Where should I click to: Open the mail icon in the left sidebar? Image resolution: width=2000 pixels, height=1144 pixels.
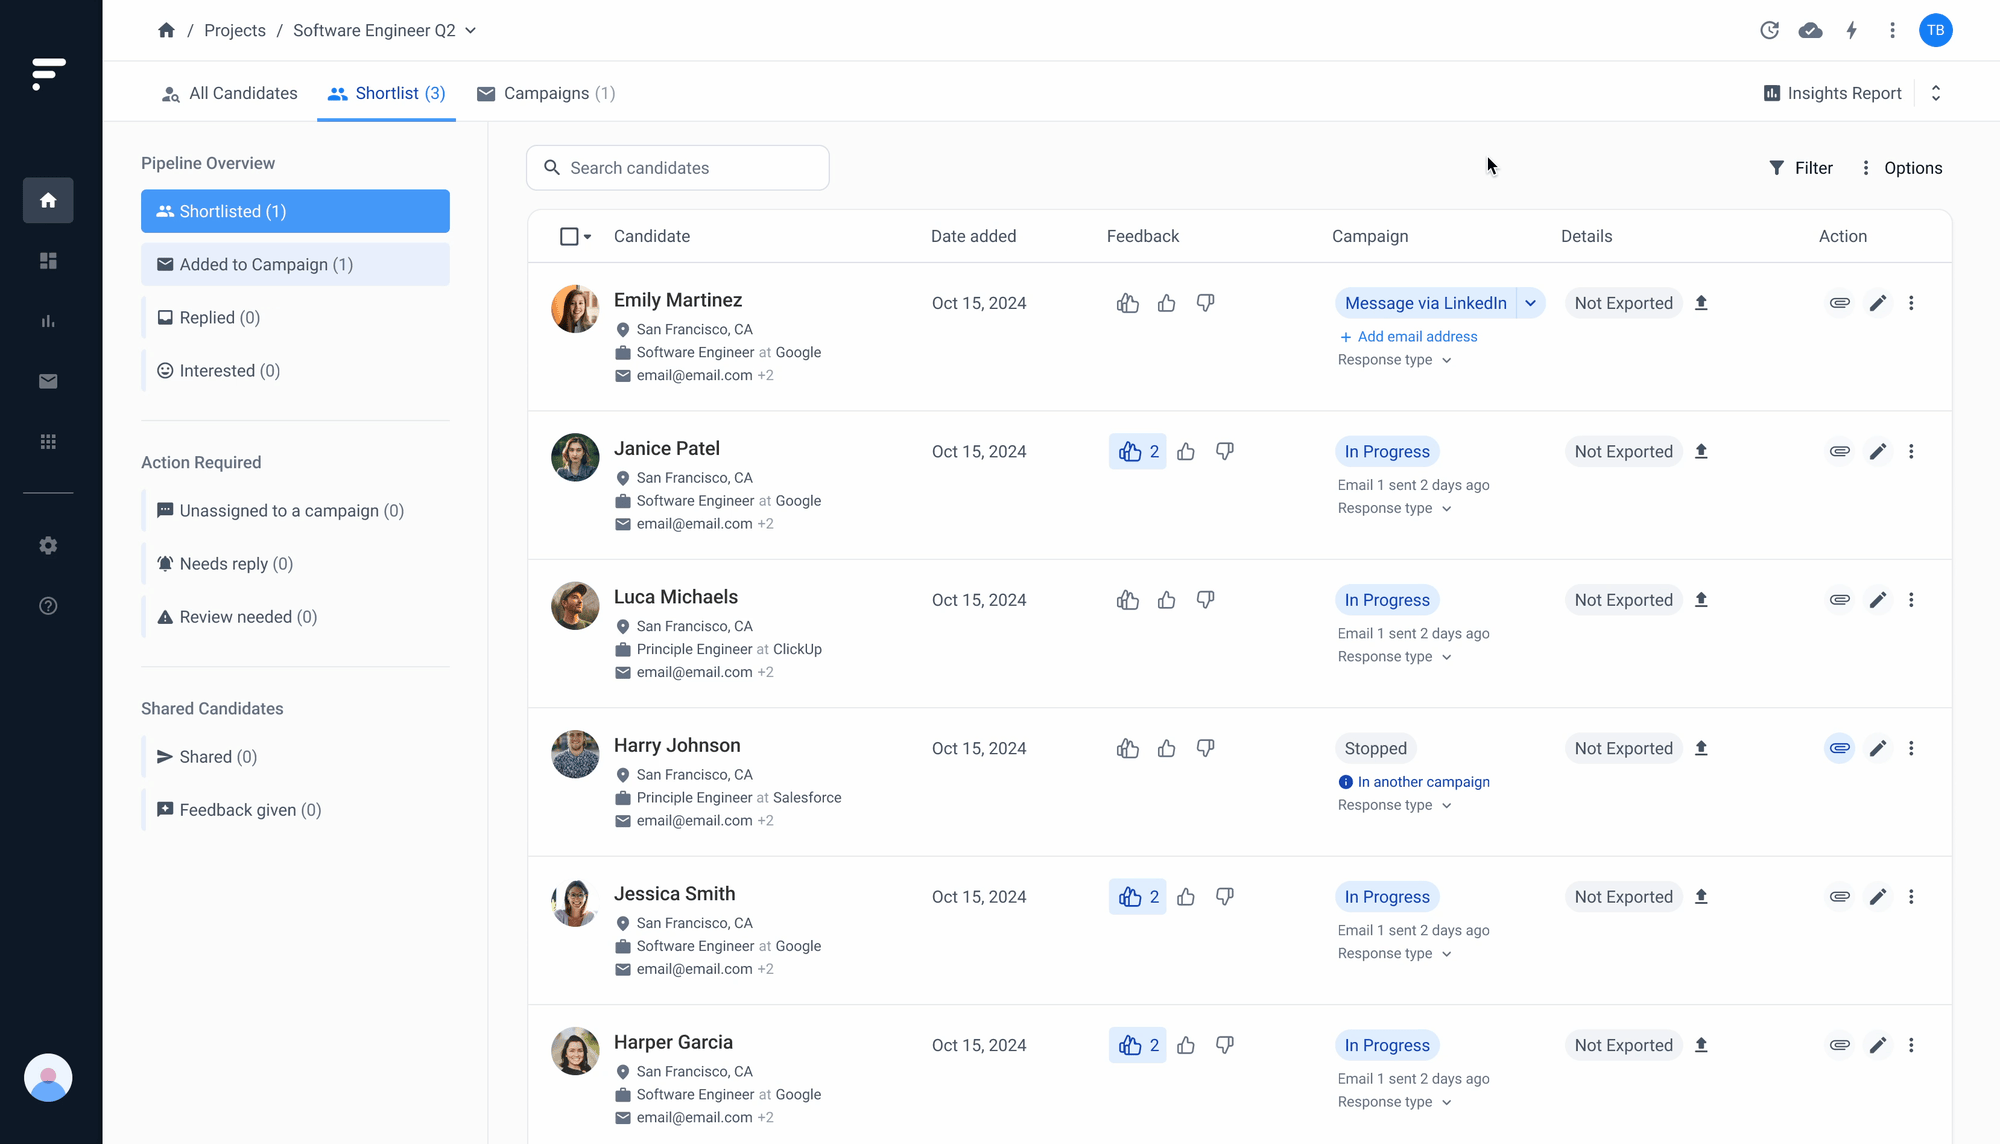(48, 381)
